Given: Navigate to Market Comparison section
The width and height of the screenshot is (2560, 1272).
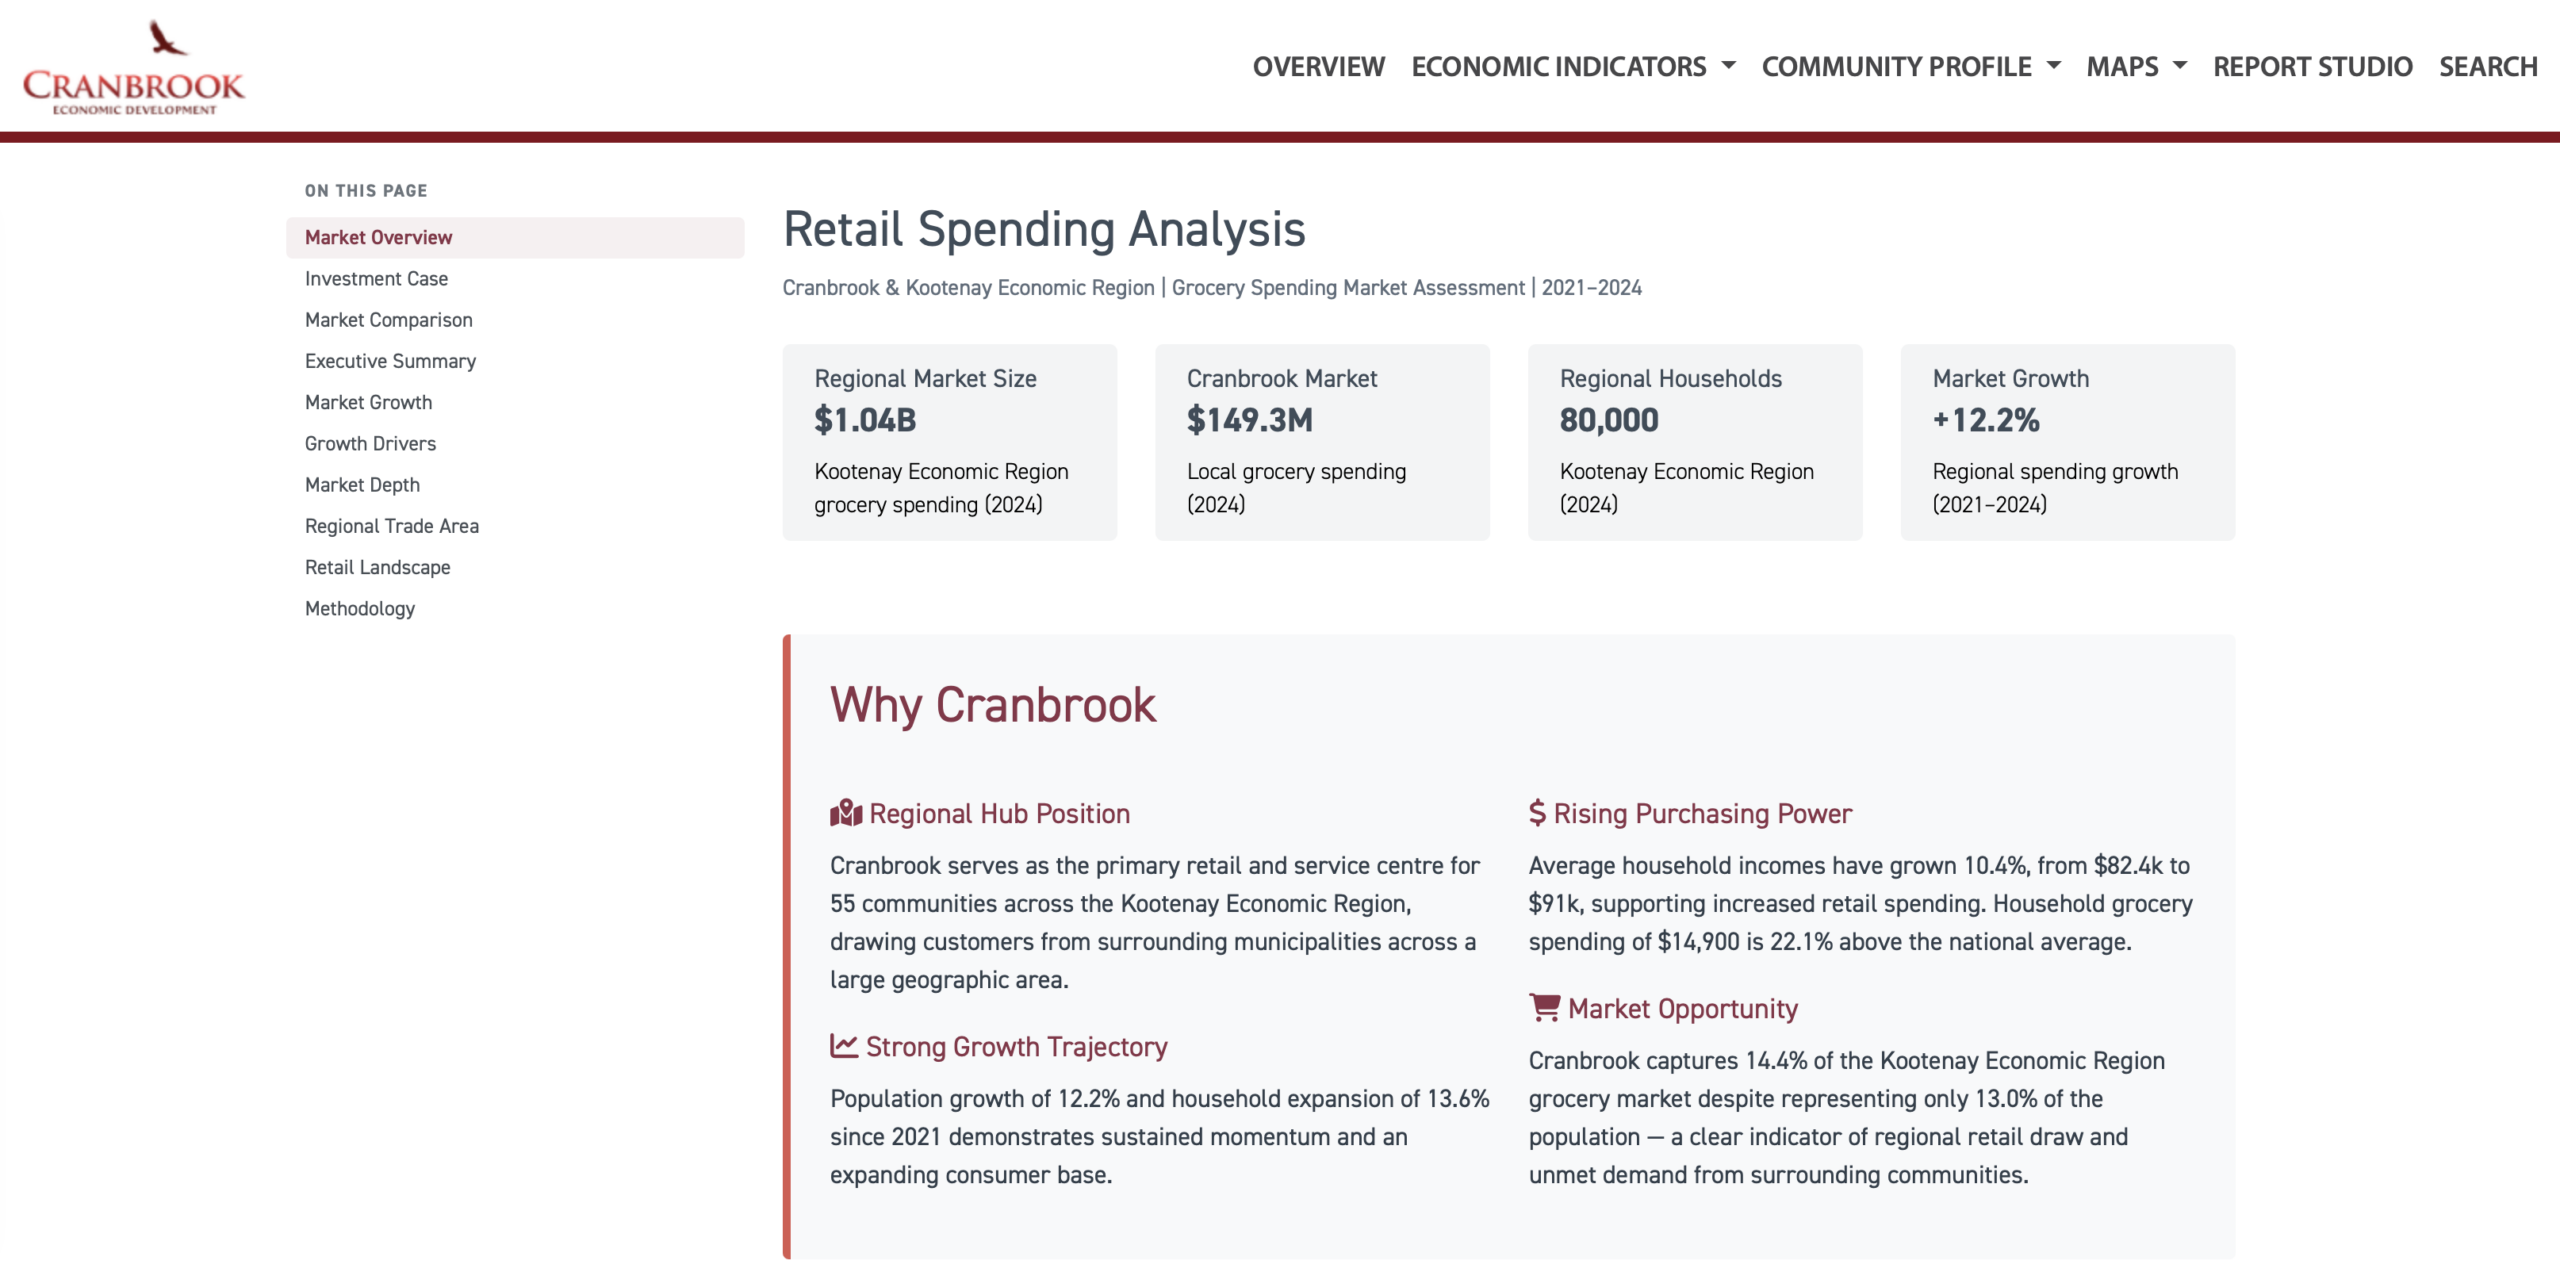Looking at the screenshot, I should (388, 320).
